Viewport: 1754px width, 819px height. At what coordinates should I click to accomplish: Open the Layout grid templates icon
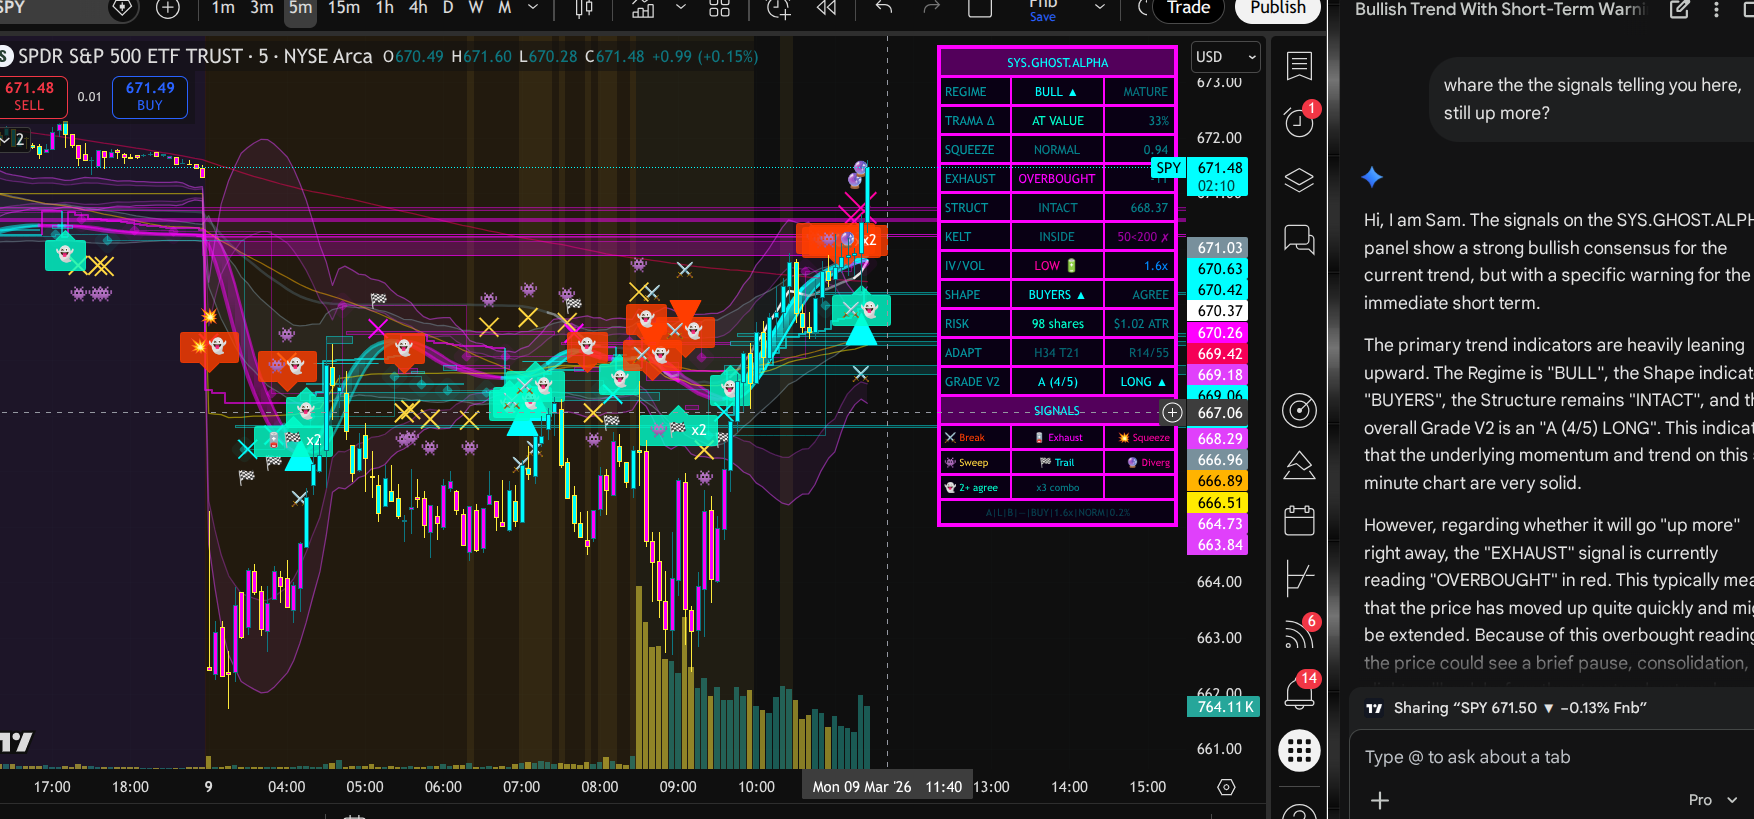[x=719, y=8]
